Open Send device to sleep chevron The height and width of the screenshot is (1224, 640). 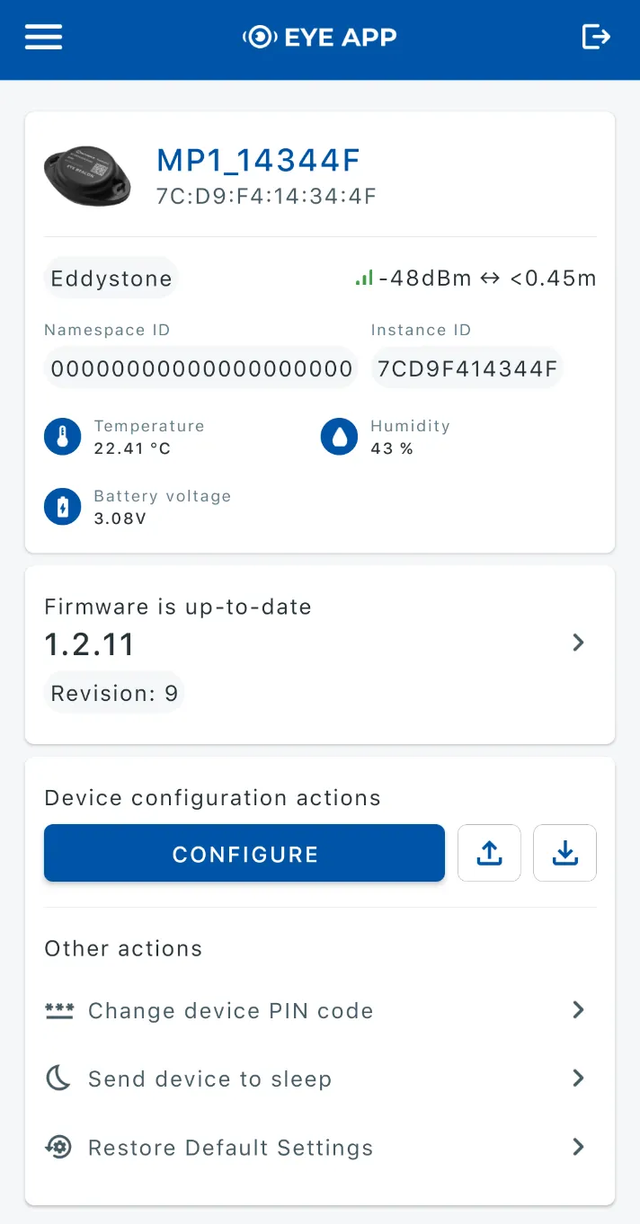tap(578, 1078)
